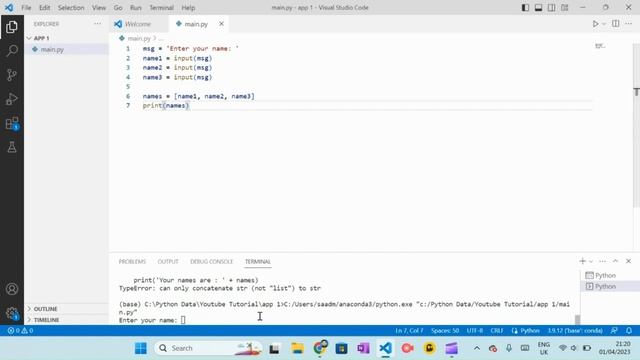The width and height of the screenshot is (640, 360).
Task: Click main.py in the breadcrumb
Action: [139, 38]
